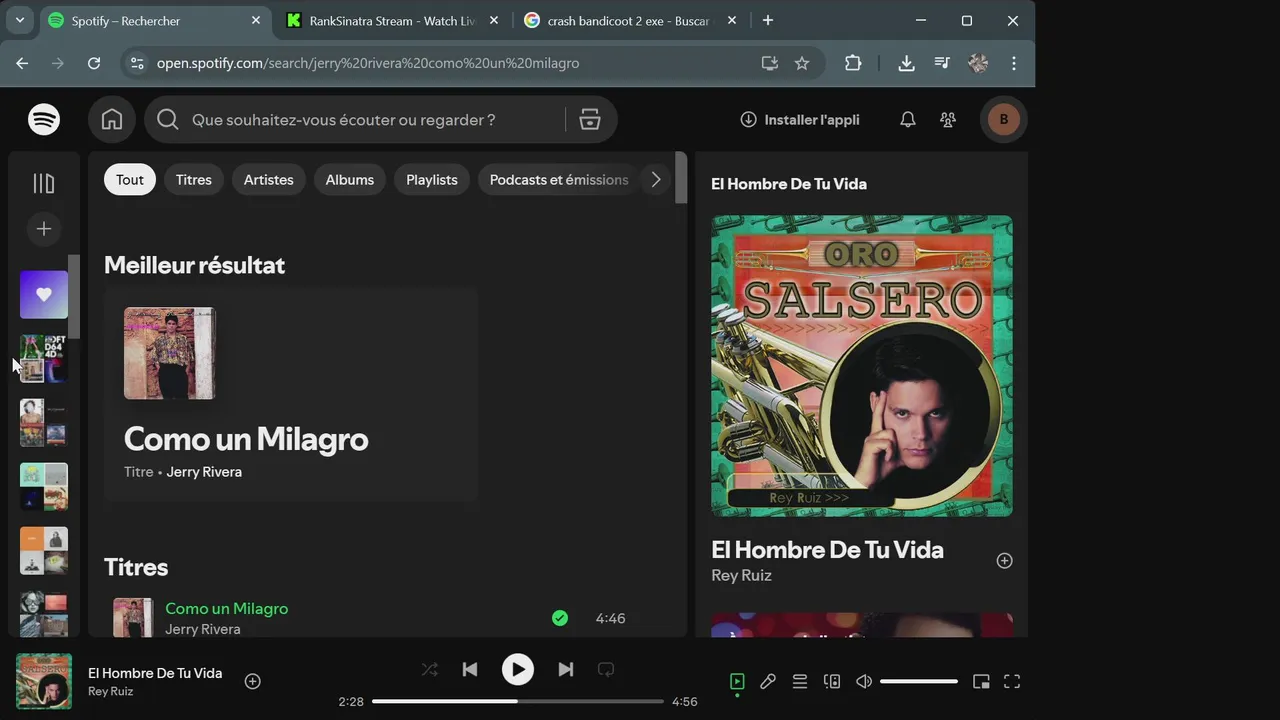Image resolution: width=1280 pixels, height=720 pixels.
Task: Play the current song
Action: coord(517,670)
